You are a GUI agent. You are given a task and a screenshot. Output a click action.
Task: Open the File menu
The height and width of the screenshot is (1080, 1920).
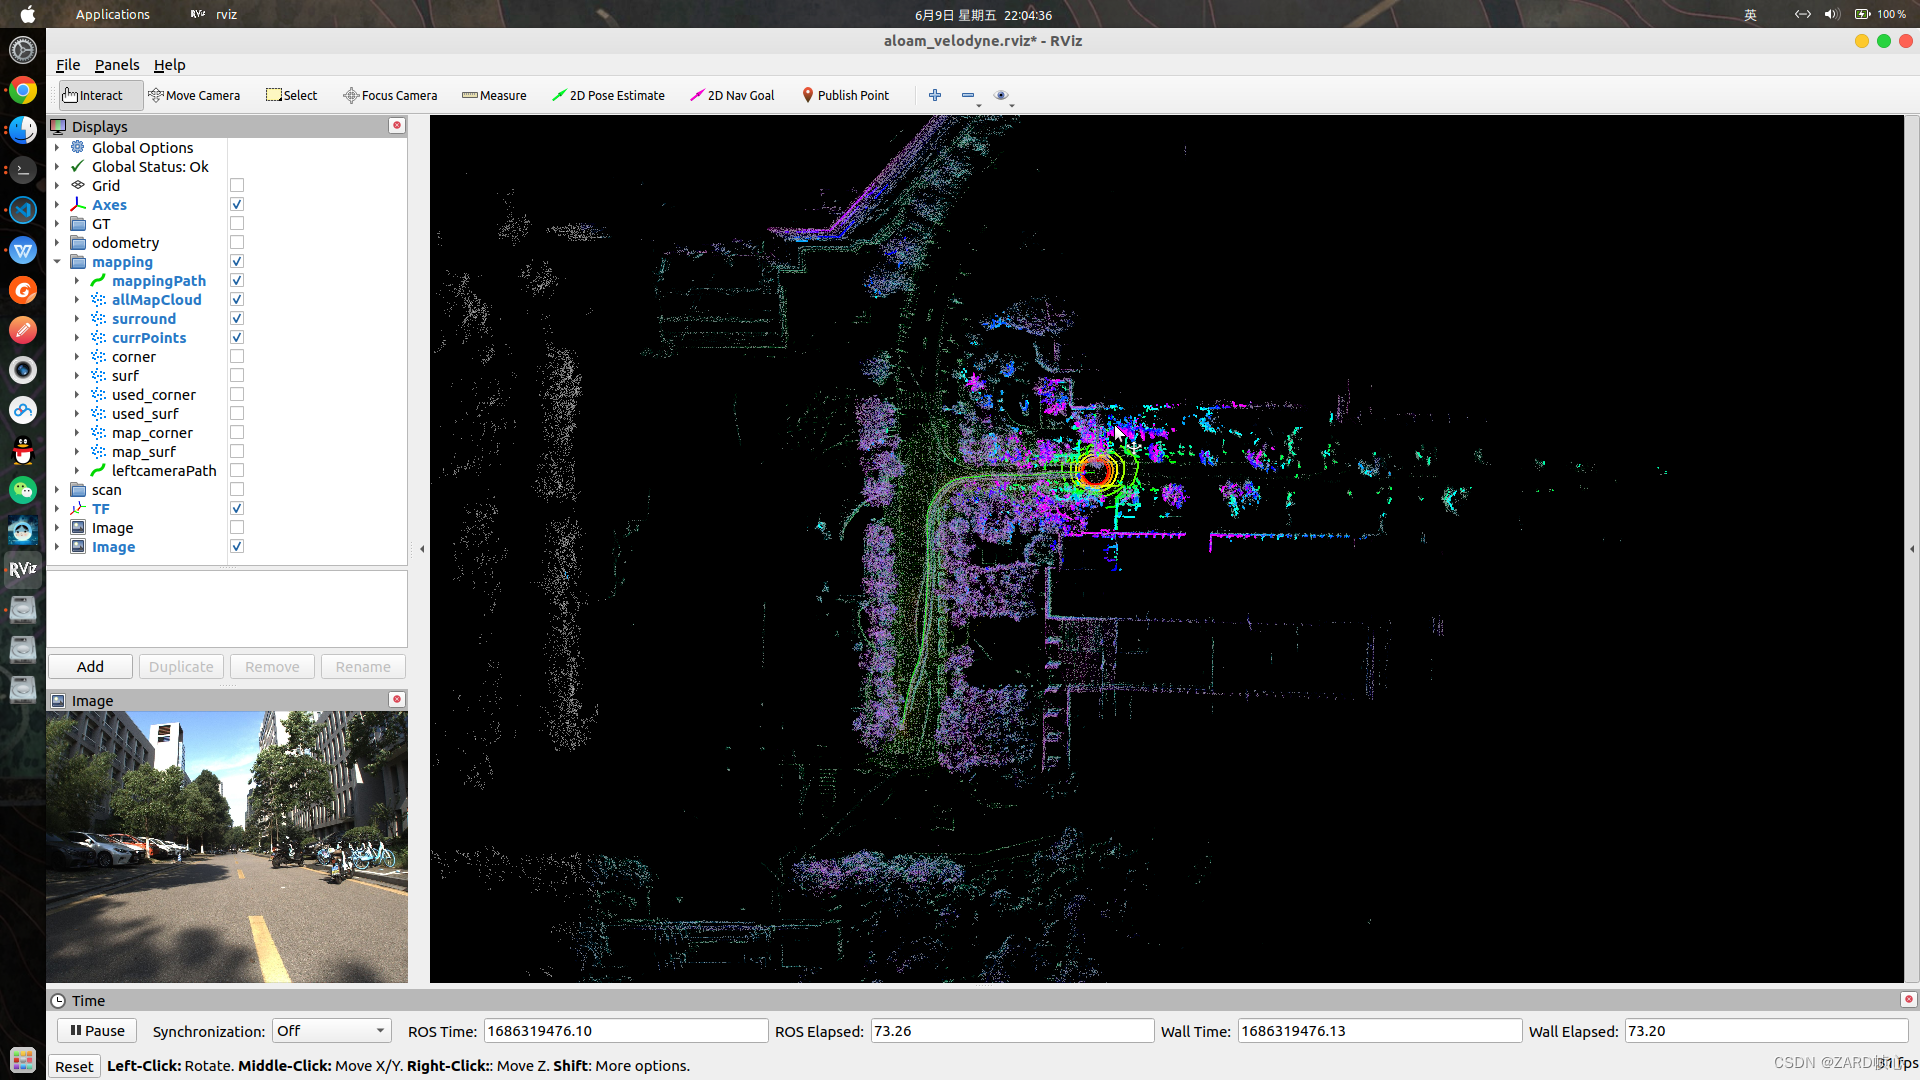[66, 65]
